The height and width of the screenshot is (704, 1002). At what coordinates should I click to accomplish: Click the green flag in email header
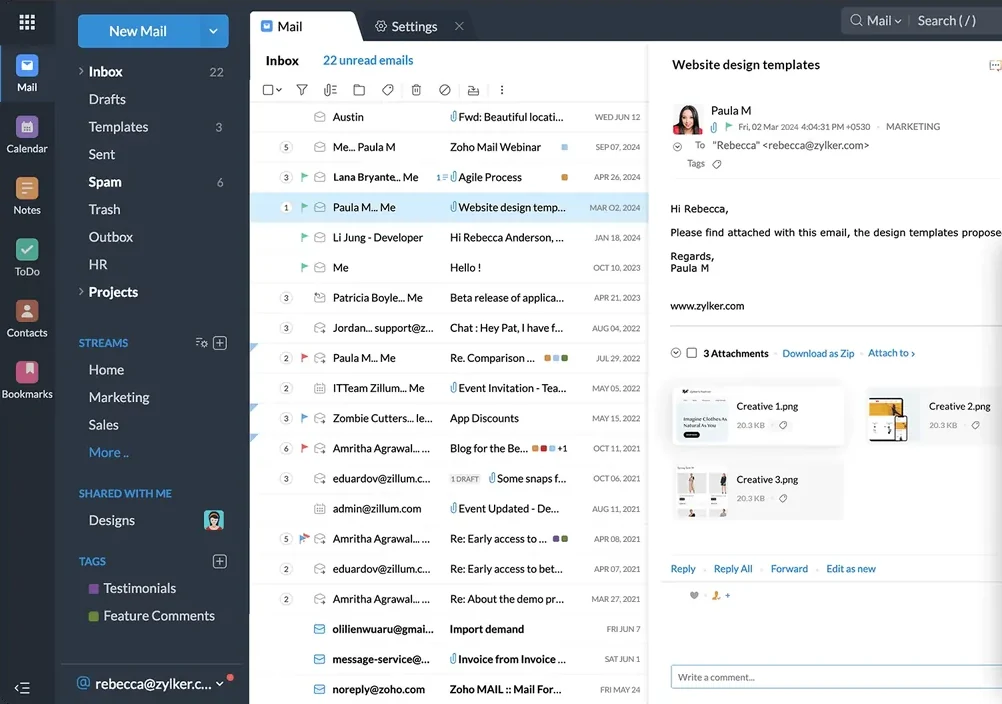click(728, 126)
